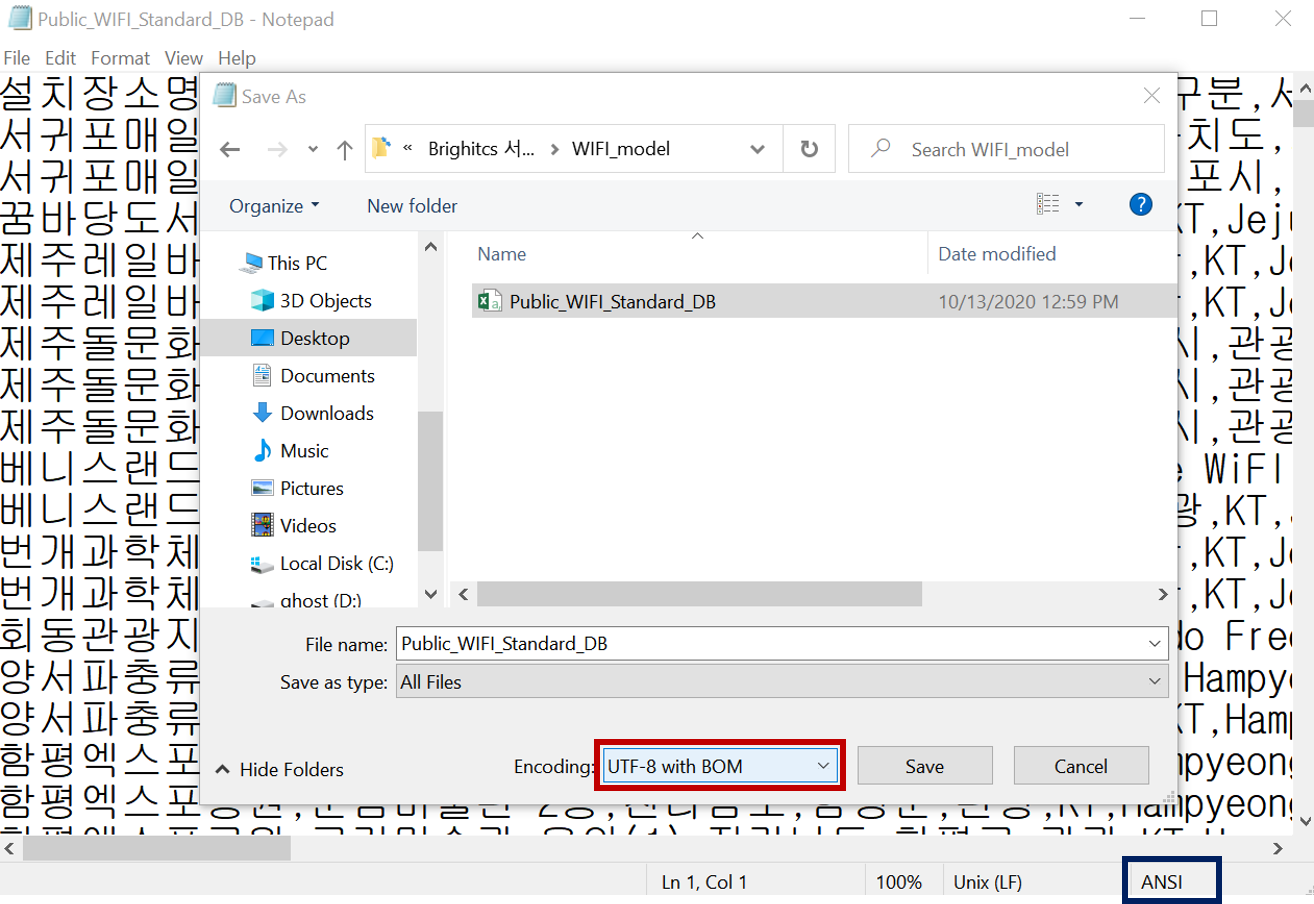Viewport: 1314px width, 904px height.
Task: Open the Format menu in Notepad
Action: [x=120, y=58]
